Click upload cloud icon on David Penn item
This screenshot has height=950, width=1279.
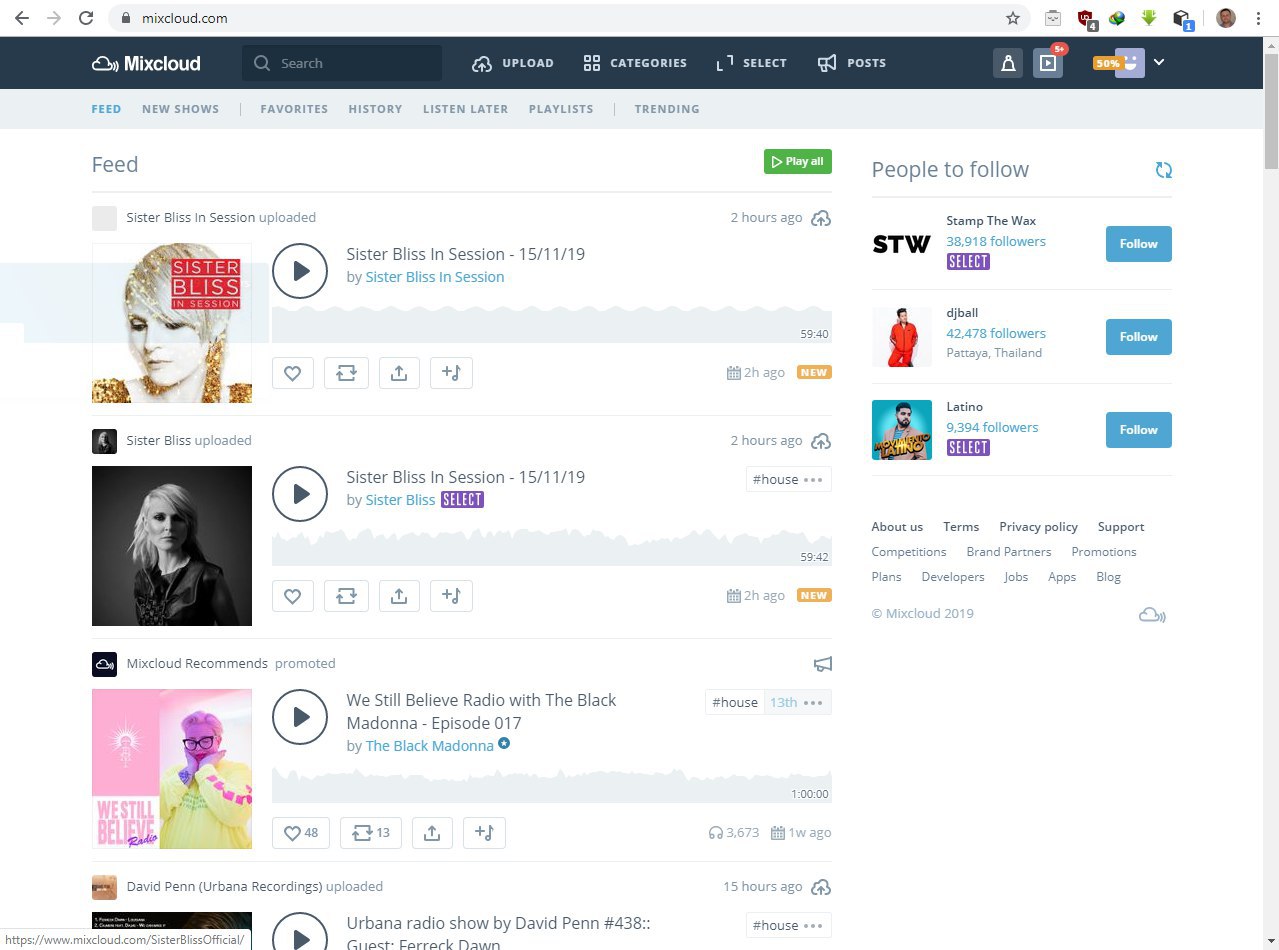[821, 887]
